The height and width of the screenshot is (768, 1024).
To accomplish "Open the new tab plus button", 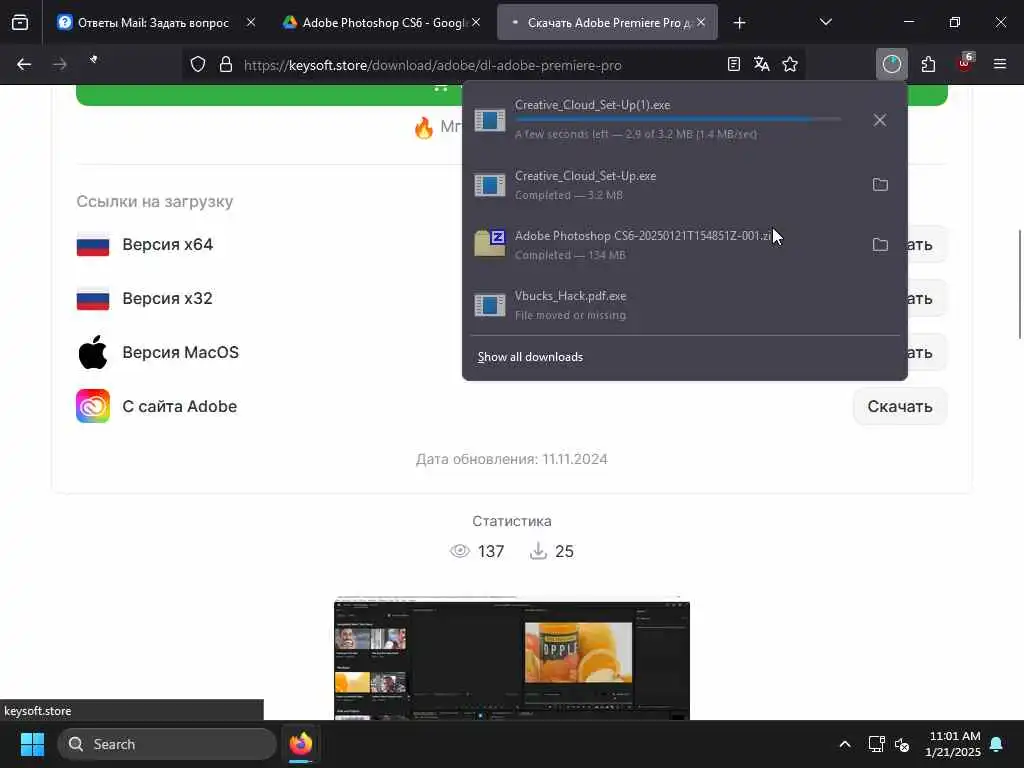I will (x=739, y=23).
